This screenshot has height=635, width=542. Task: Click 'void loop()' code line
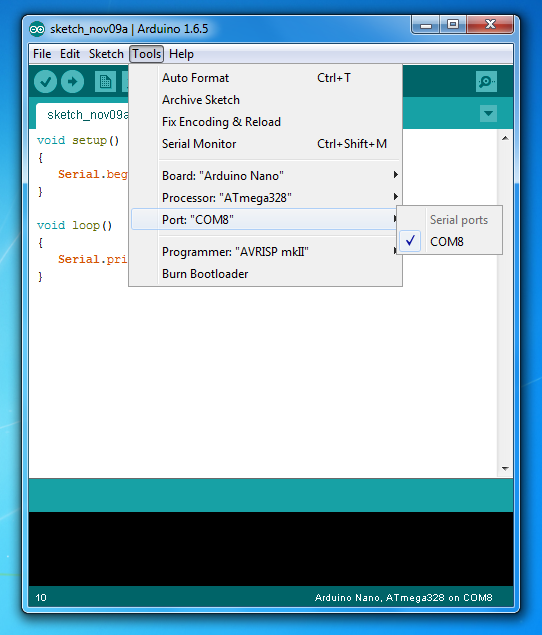(75, 226)
